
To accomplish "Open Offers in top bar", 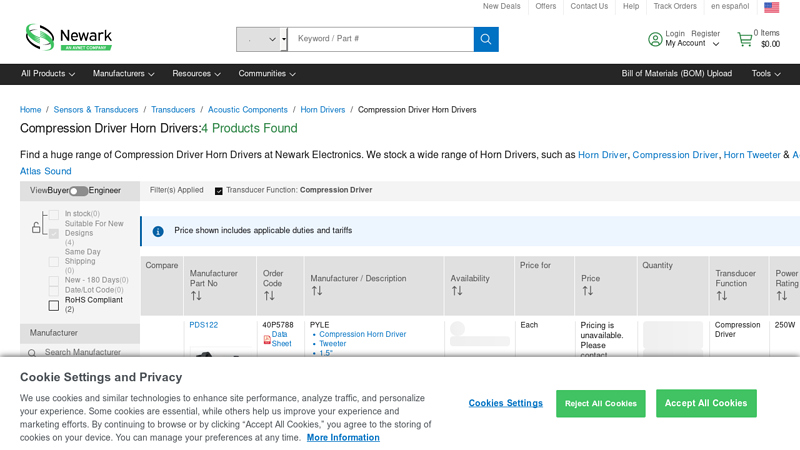I will (545, 6).
